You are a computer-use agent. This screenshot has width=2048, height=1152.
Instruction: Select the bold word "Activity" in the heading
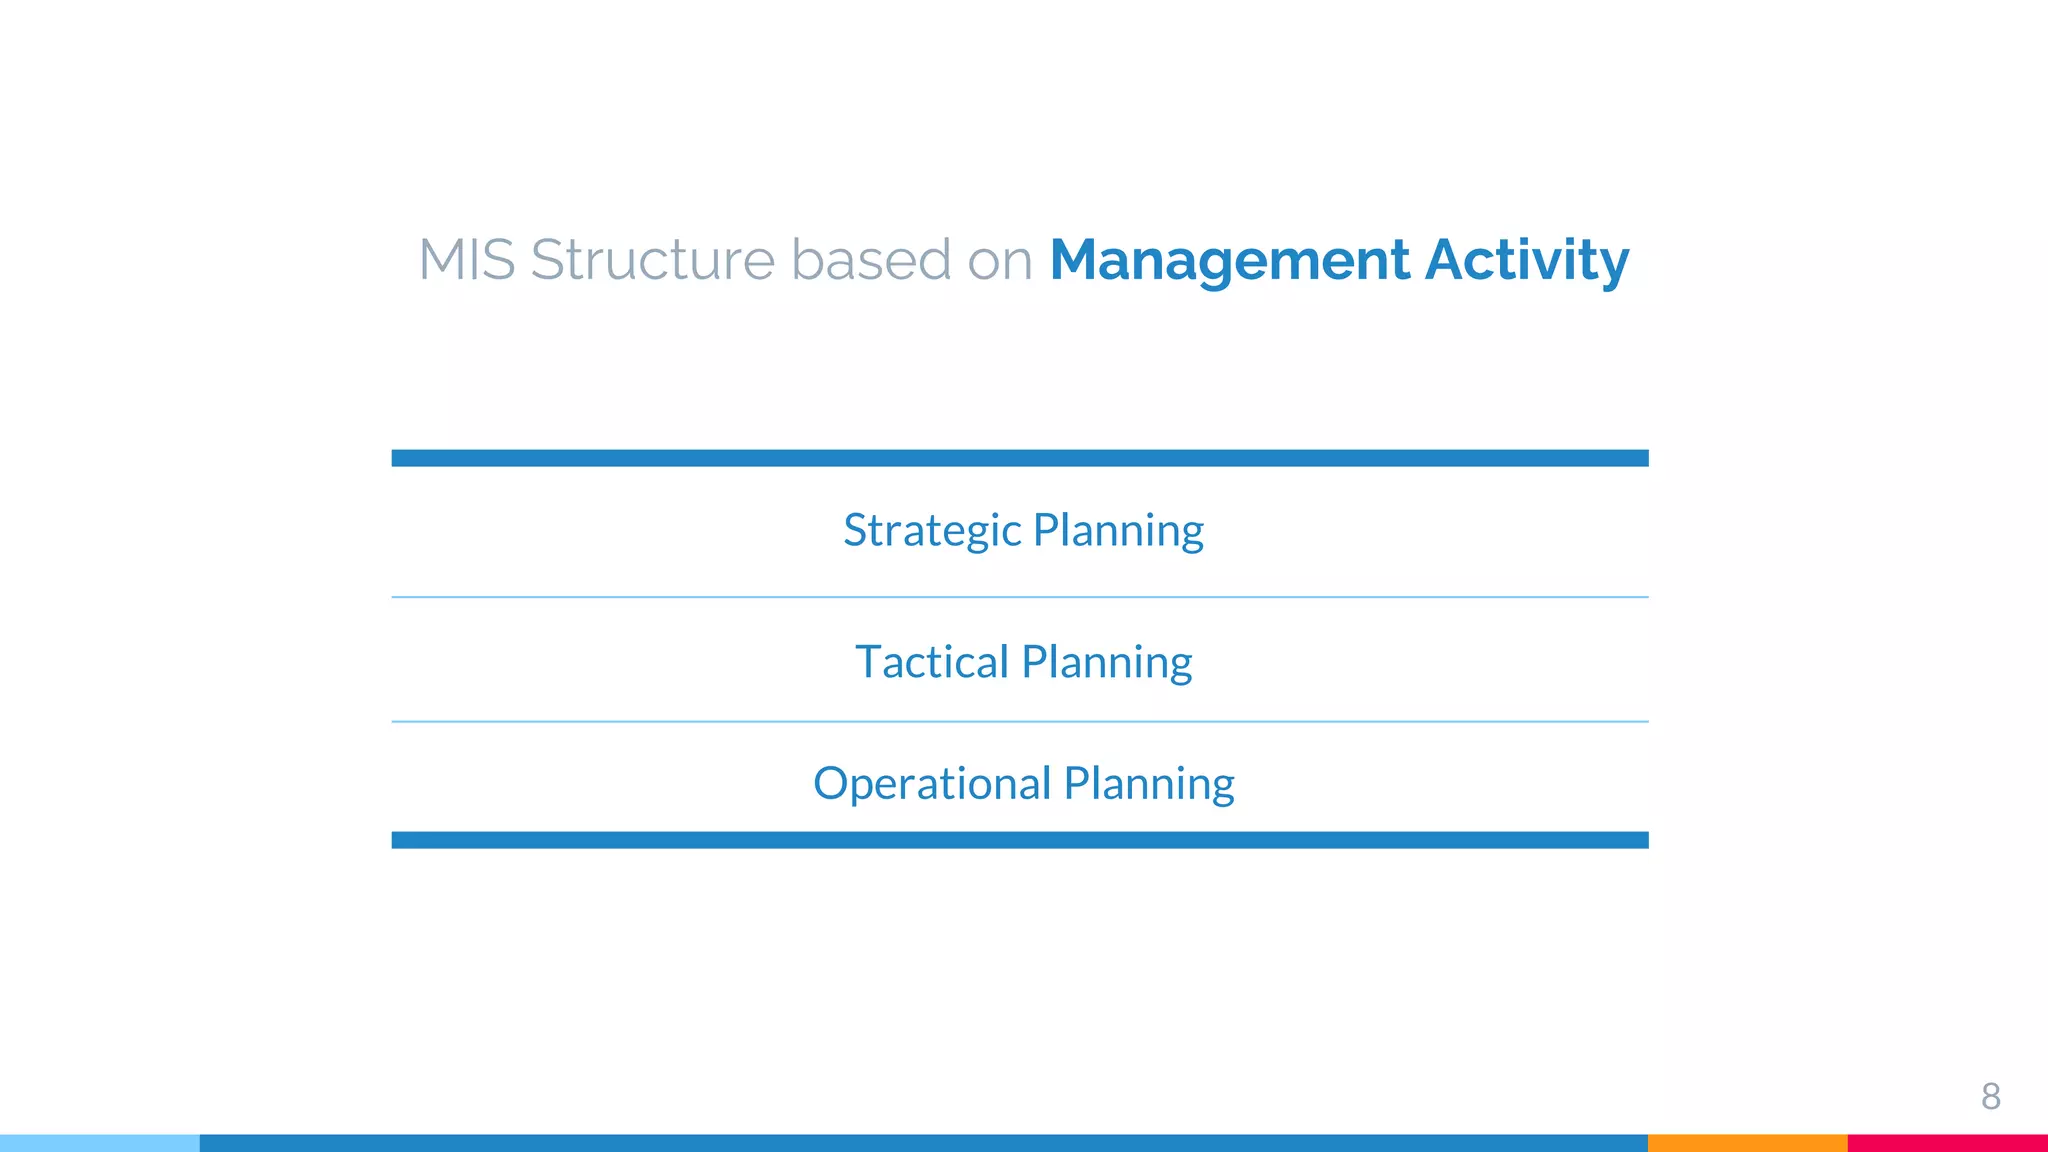point(1527,260)
